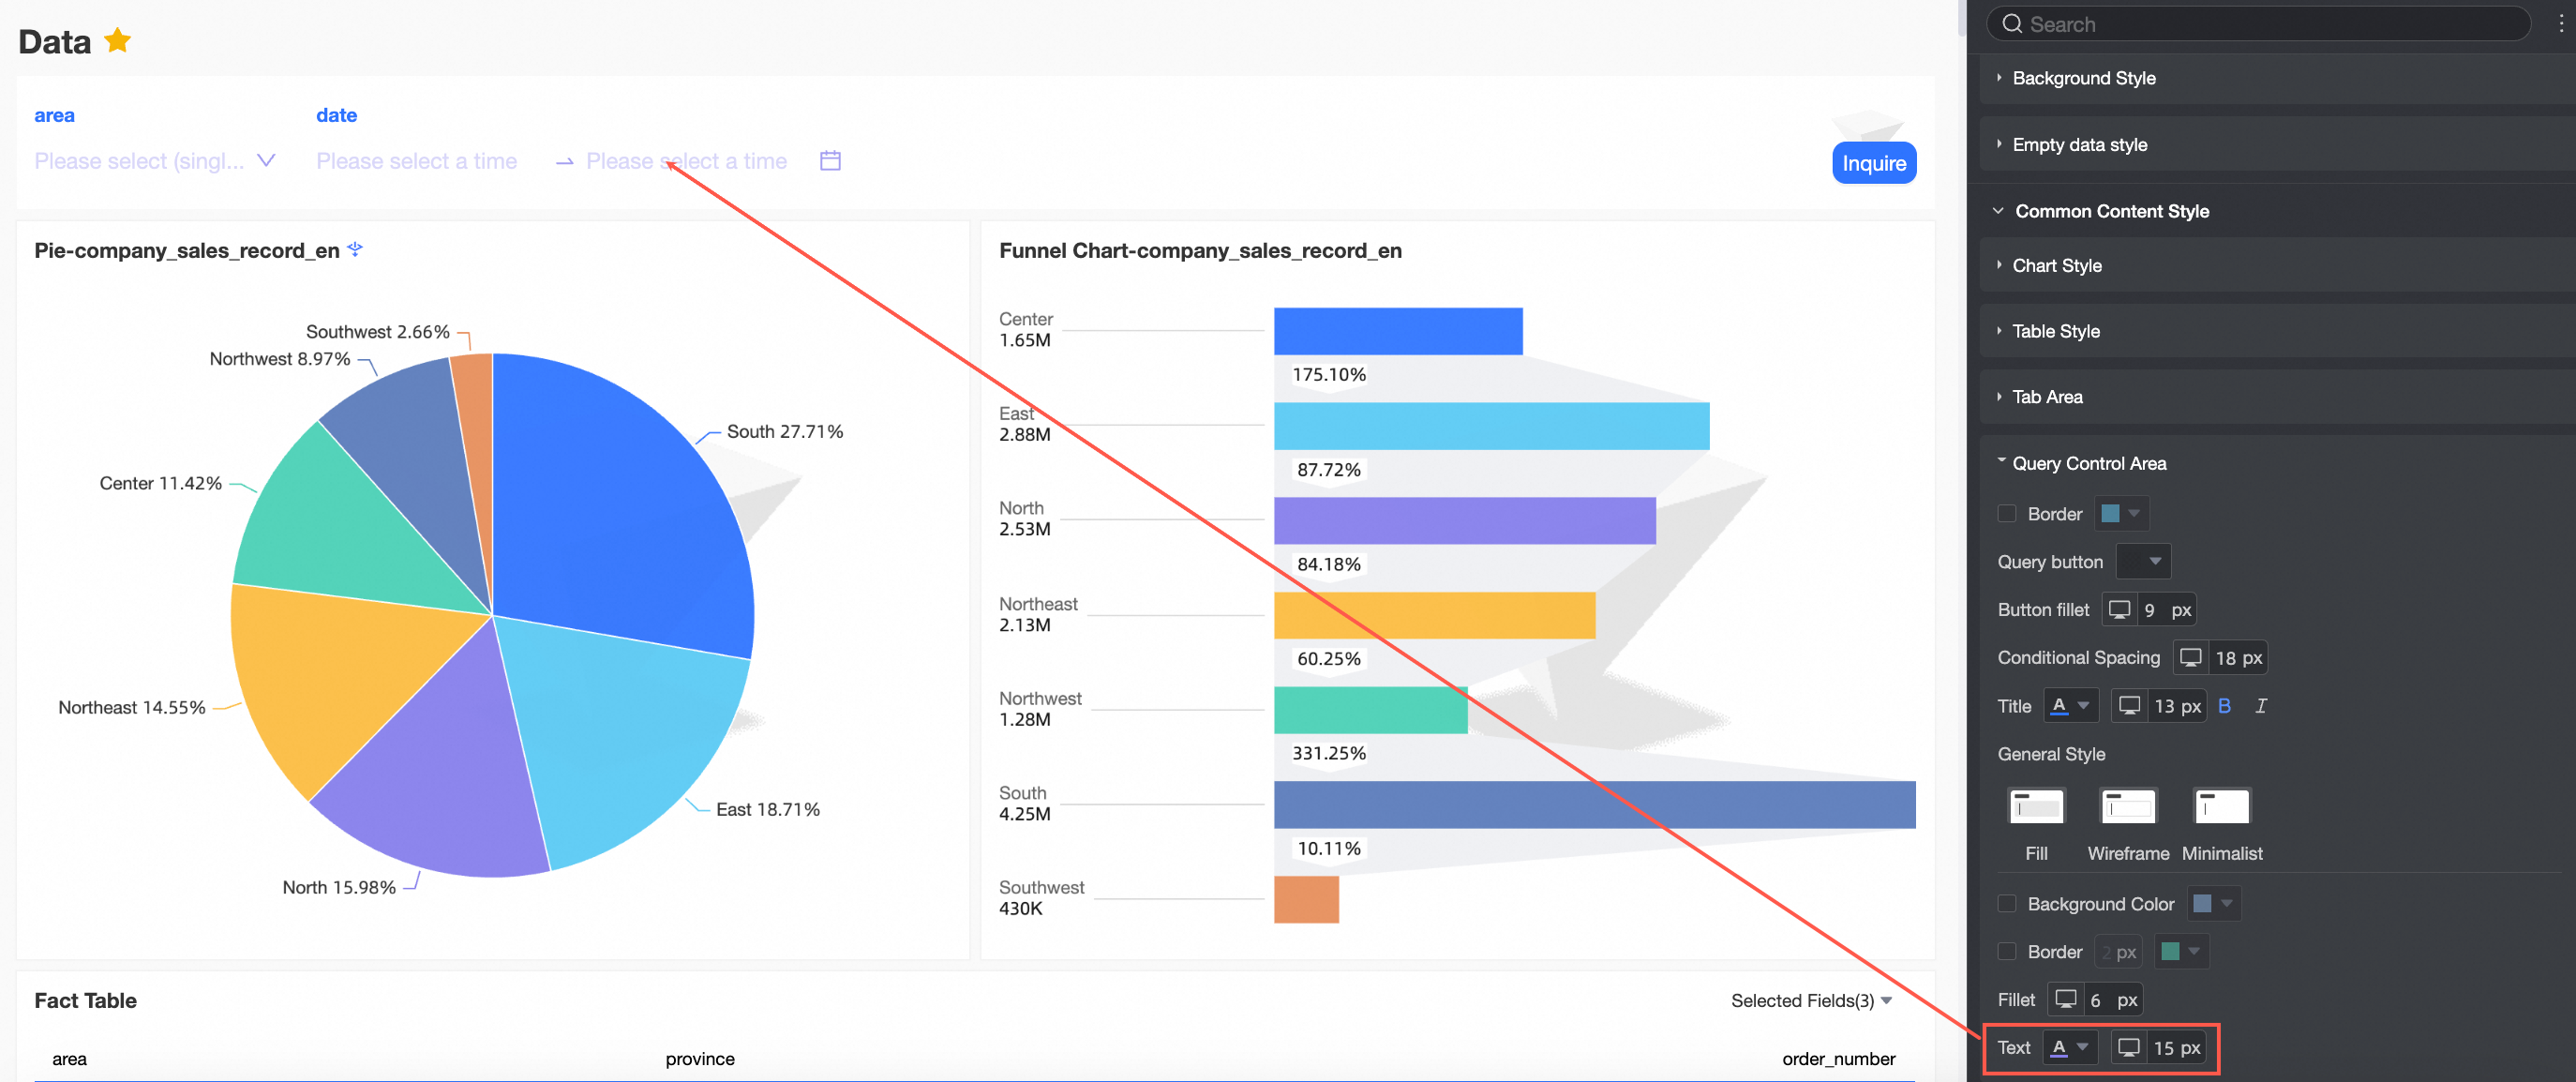2576x1082 pixels.
Task: Click the style Search input field
Action: point(2260,24)
